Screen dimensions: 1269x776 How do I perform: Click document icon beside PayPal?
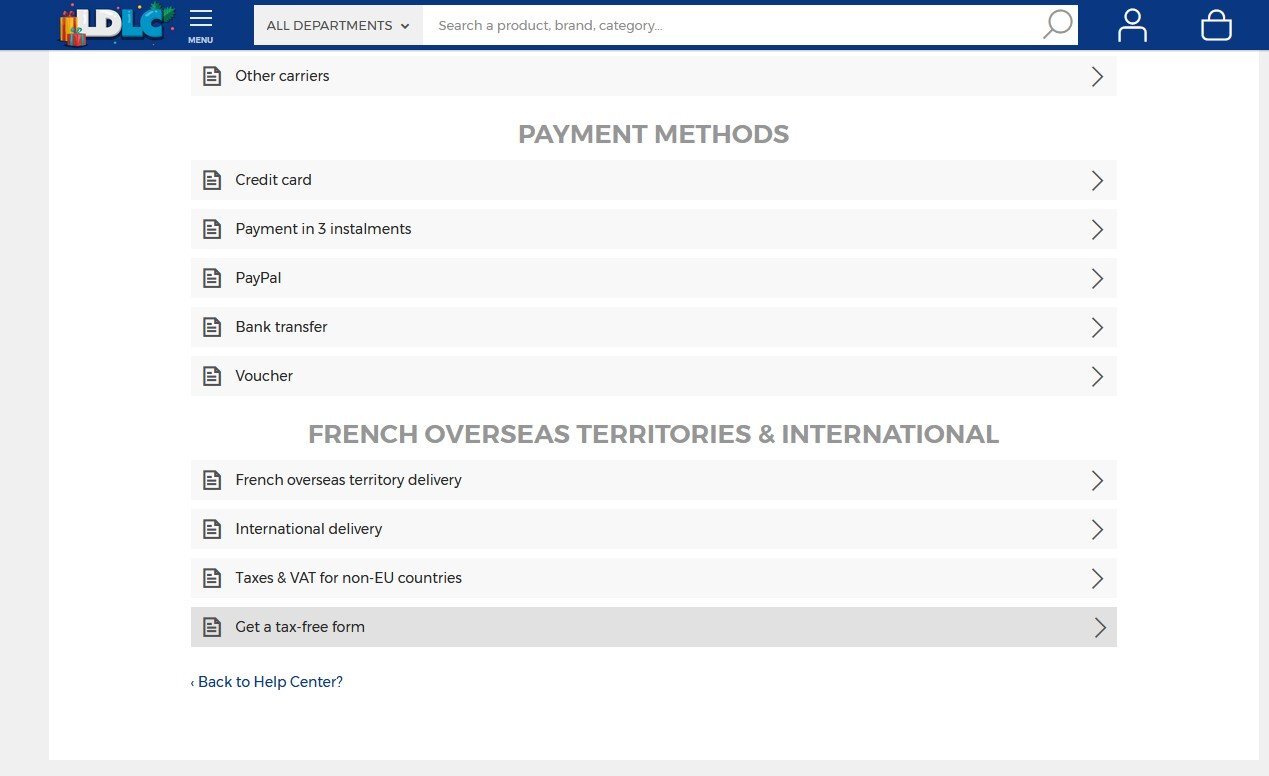212,278
